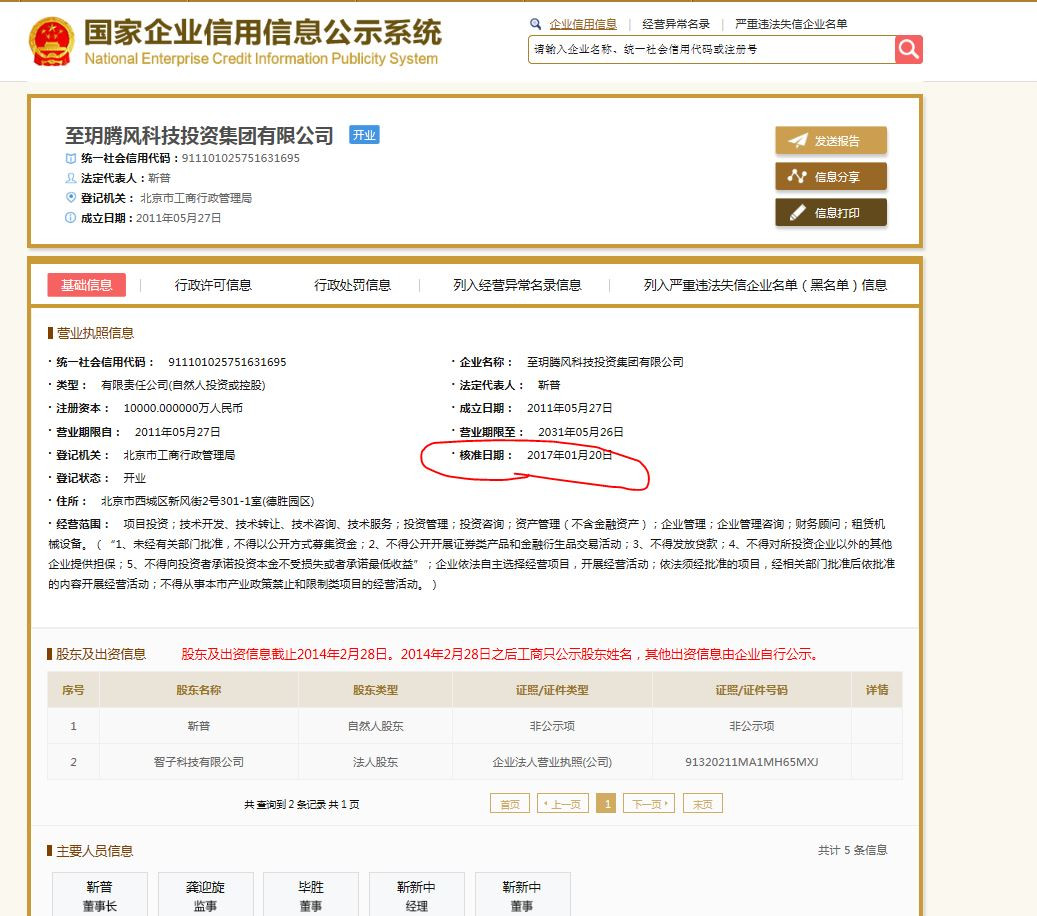Click the 序号 column header
1037x916 pixels.
pos(73,690)
